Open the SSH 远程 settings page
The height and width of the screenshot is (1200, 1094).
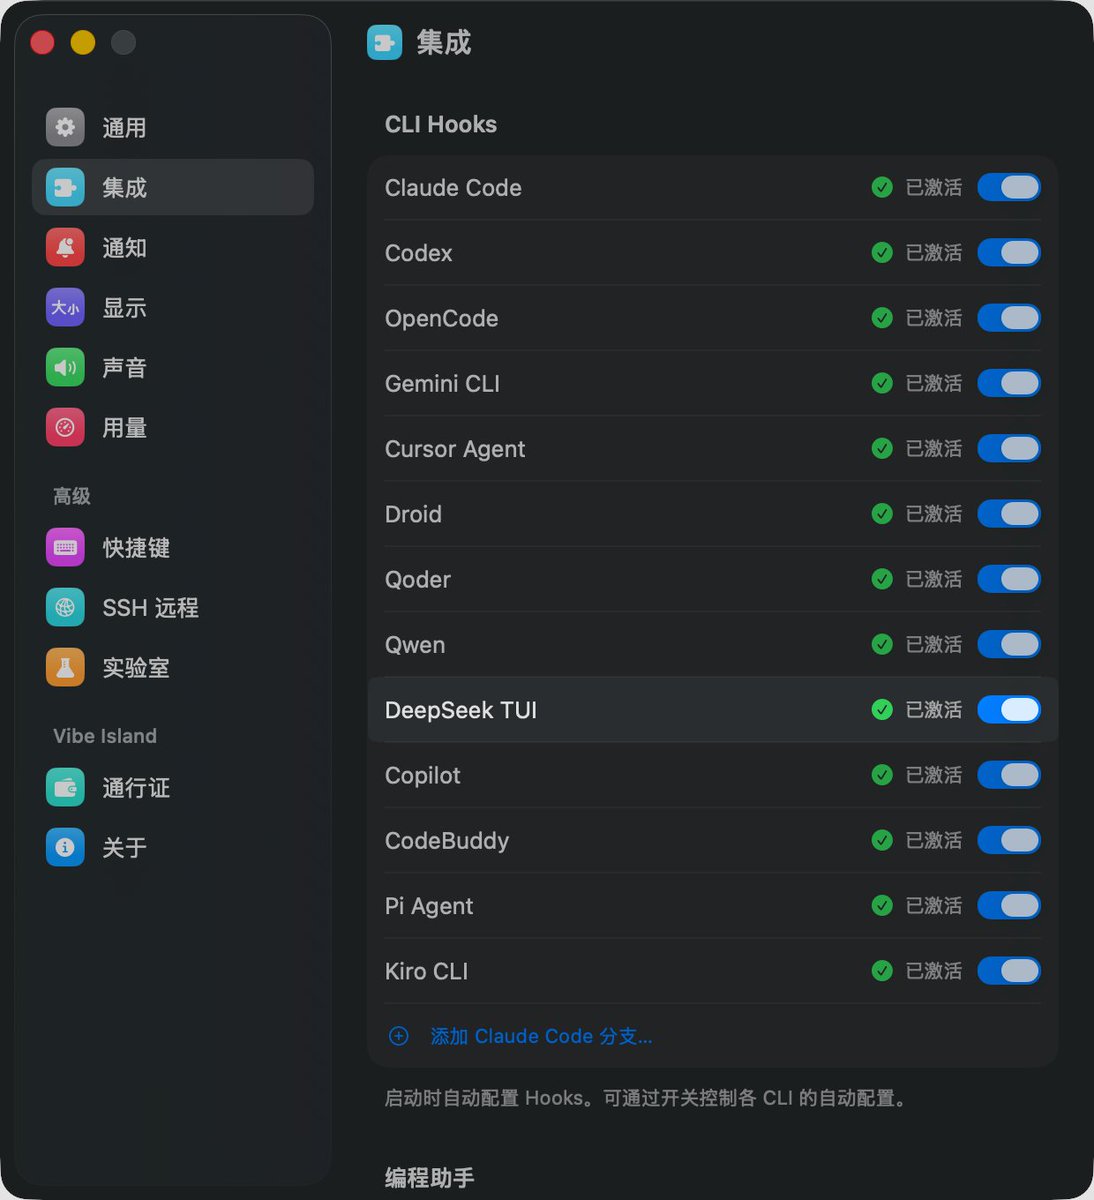[x=173, y=607]
